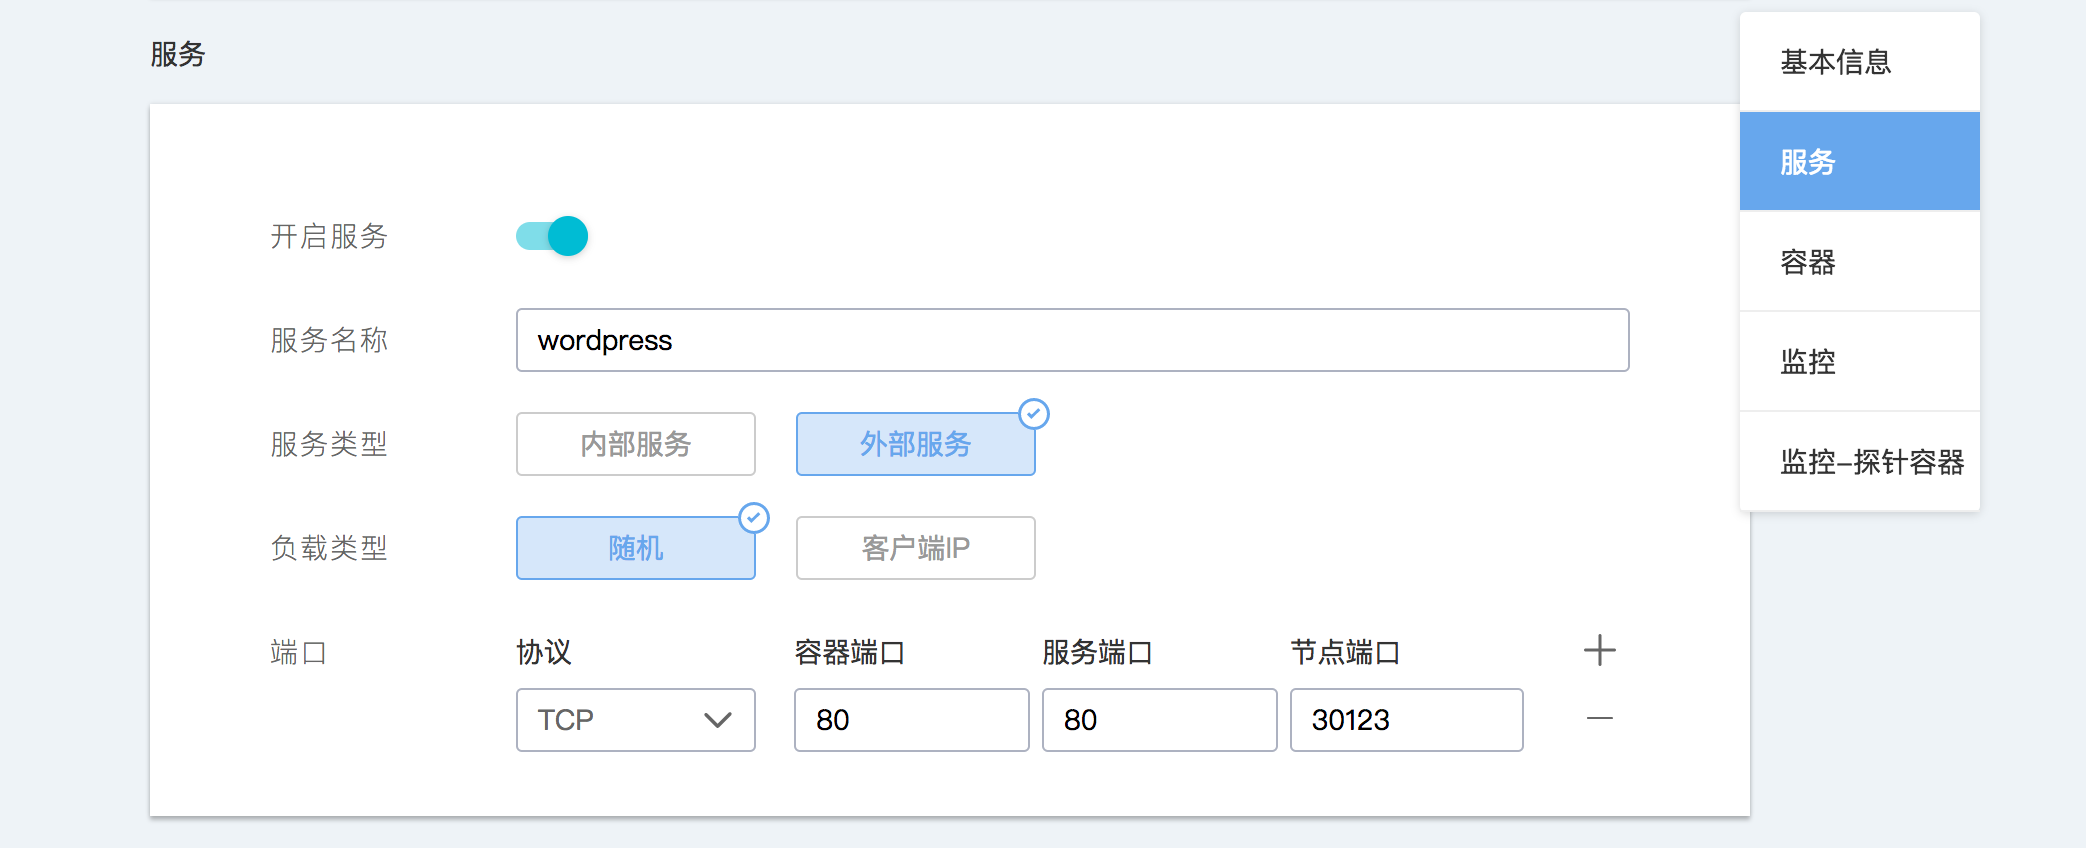The width and height of the screenshot is (2086, 848).
Task: Click the 服务类型 label
Action: (x=329, y=444)
